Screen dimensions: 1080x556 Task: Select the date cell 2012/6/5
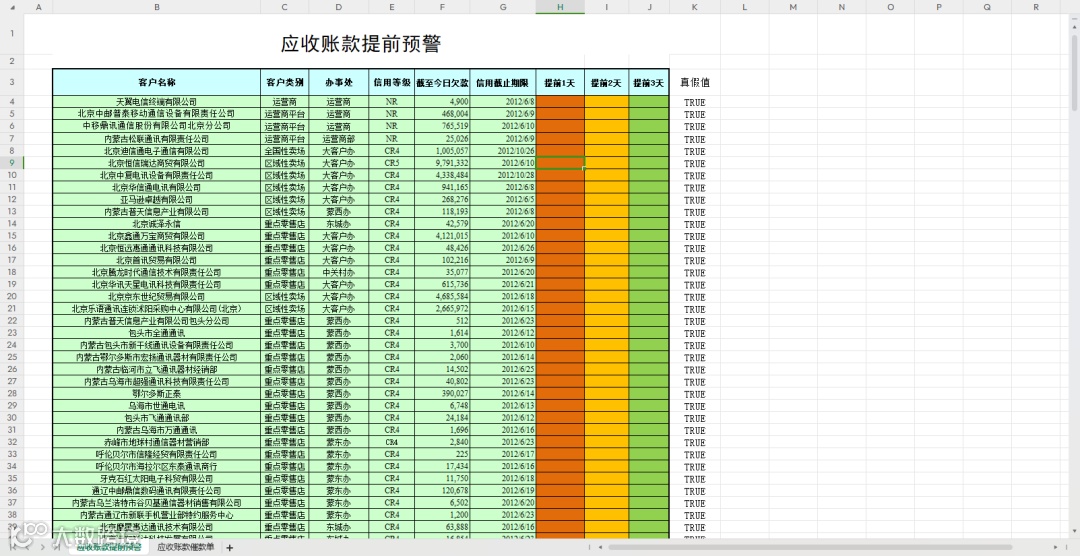(x=503, y=200)
